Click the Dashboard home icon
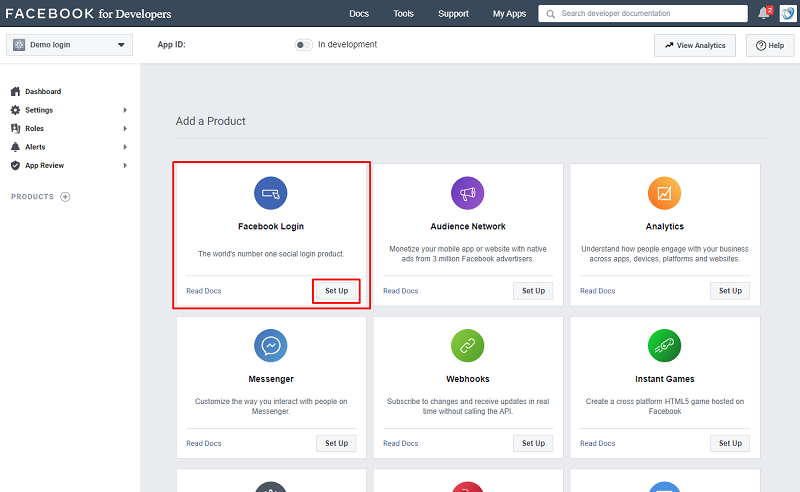 (15, 91)
